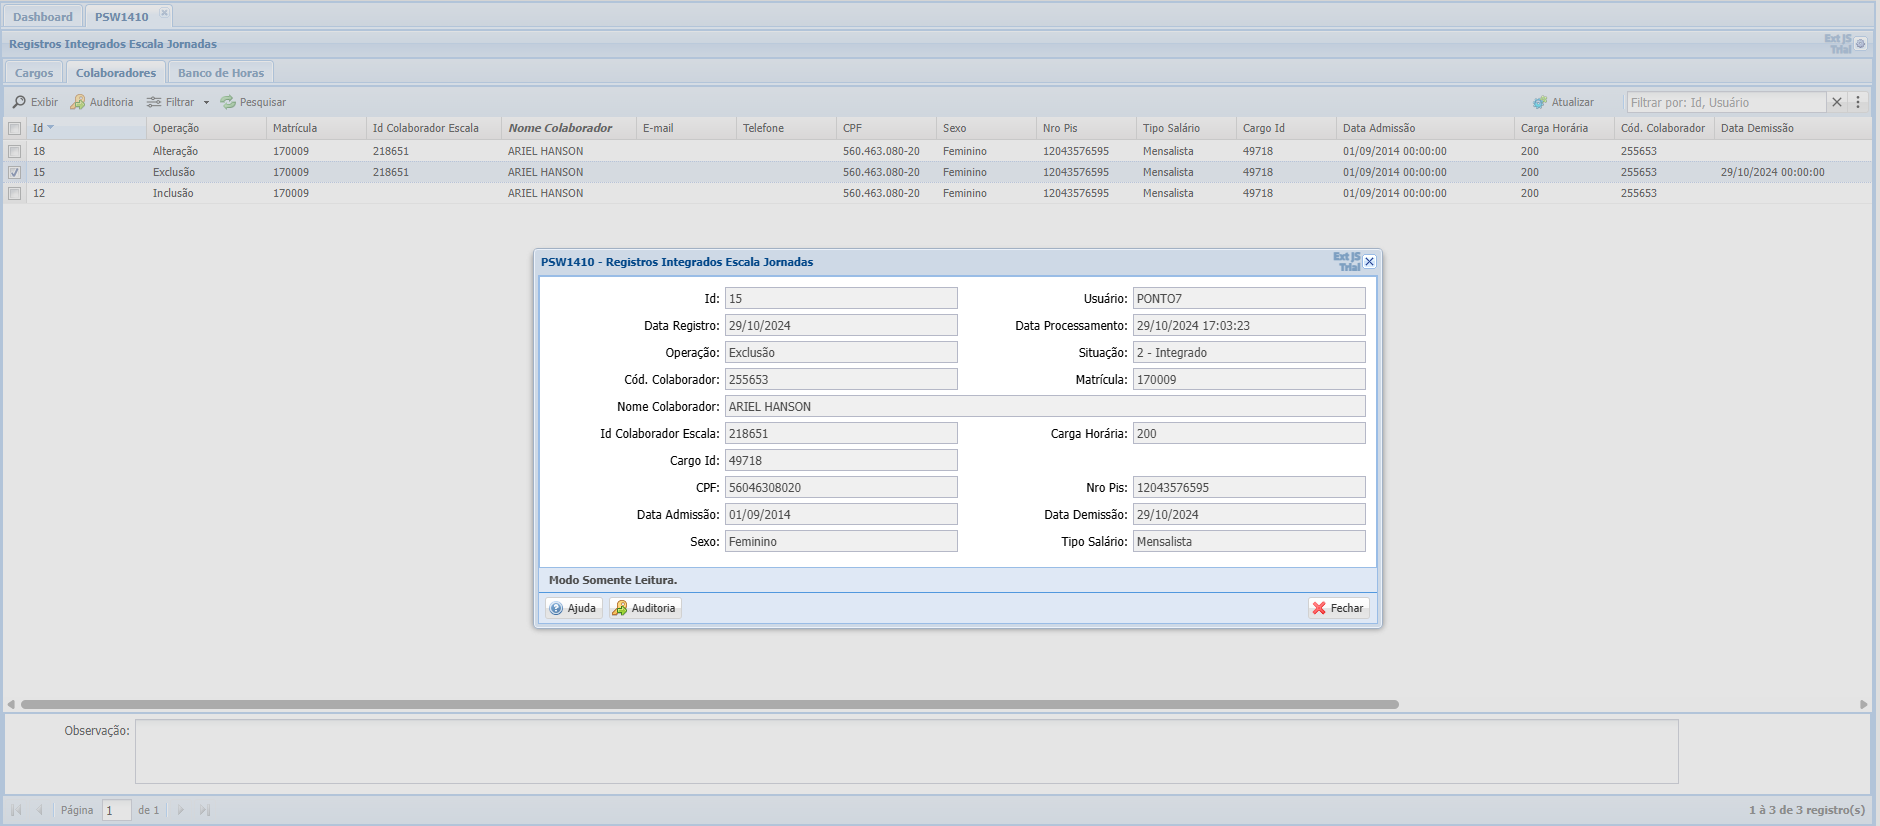The image size is (1880, 826).
Task: Switch to the Cargos tab
Action: (x=34, y=73)
